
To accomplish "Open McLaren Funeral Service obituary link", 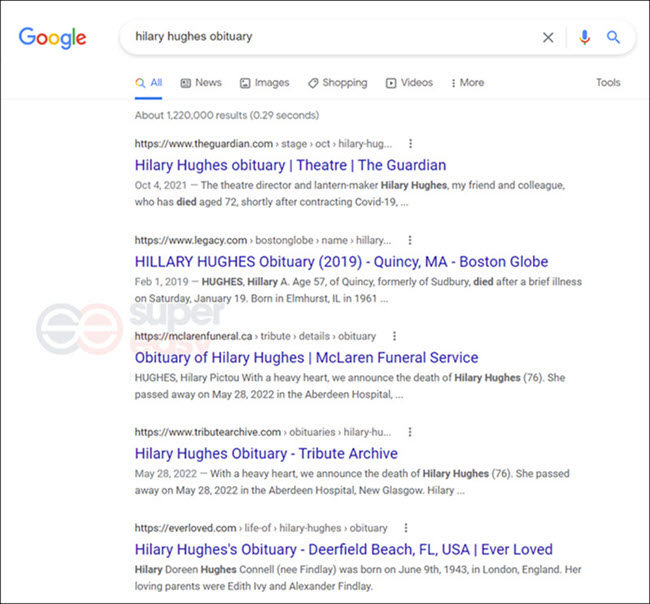I will (306, 357).
